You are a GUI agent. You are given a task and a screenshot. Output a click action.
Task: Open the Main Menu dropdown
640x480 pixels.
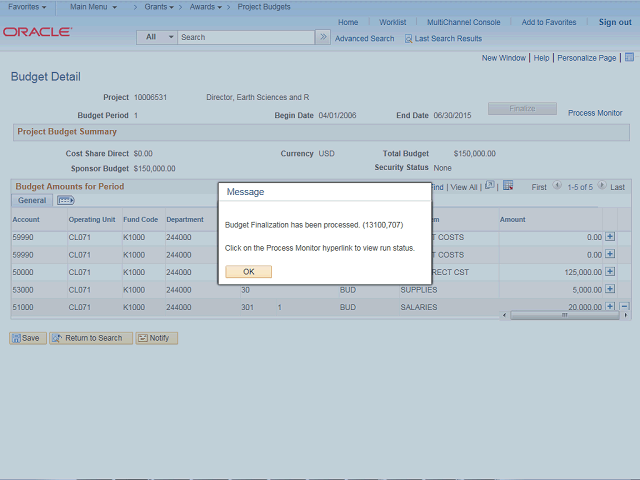(93, 7)
